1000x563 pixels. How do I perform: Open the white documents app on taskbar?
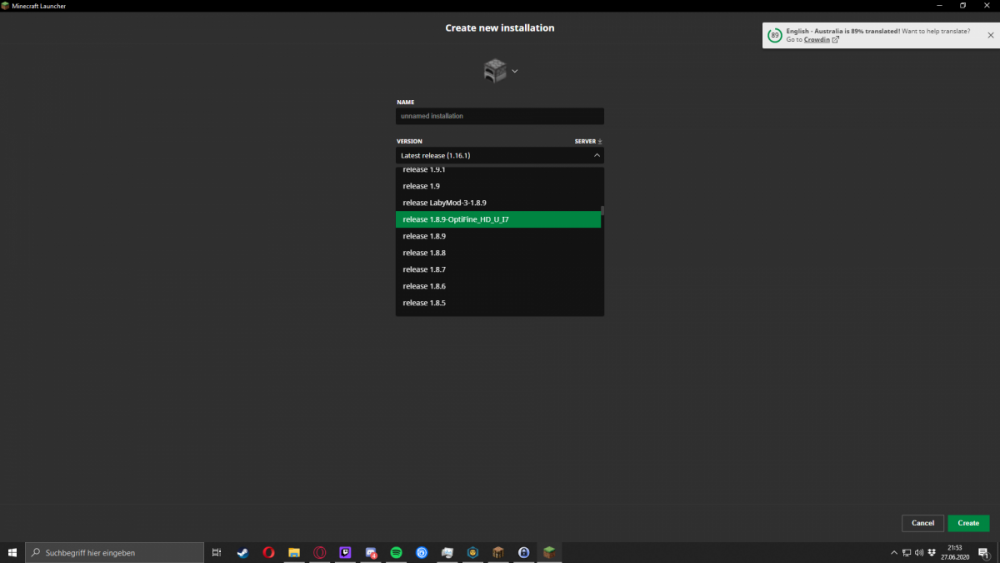click(x=447, y=552)
